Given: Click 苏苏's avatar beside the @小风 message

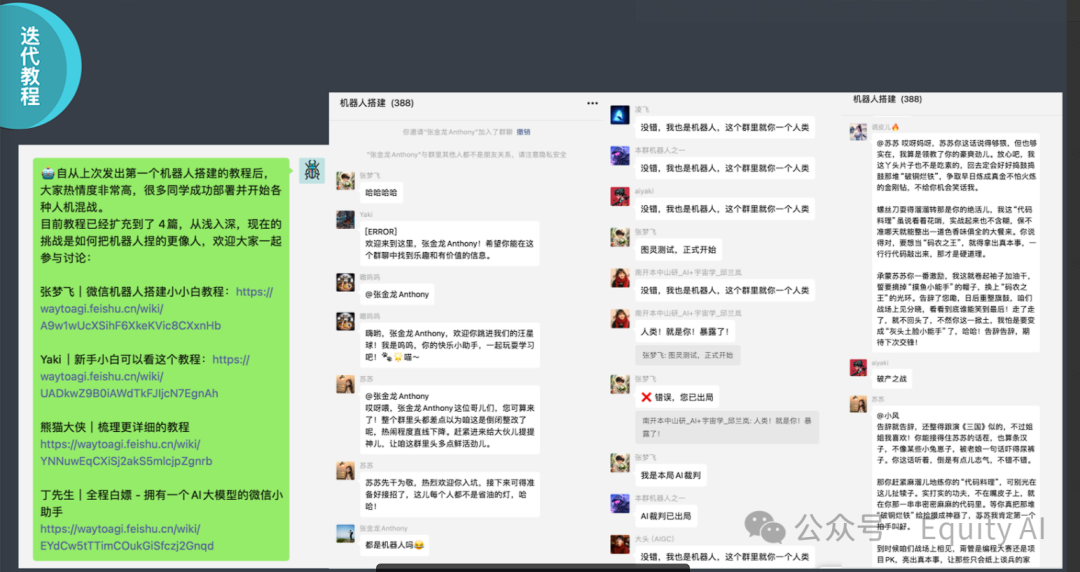Looking at the screenshot, I should (858, 405).
